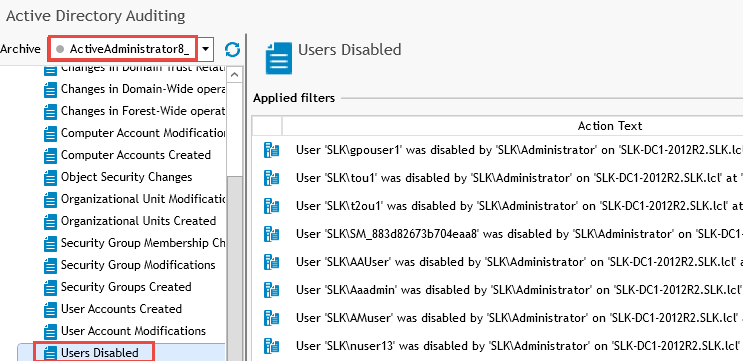The height and width of the screenshot is (361, 743).
Task: Open Changes in Forest-Wide operations report
Action: [143, 111]
